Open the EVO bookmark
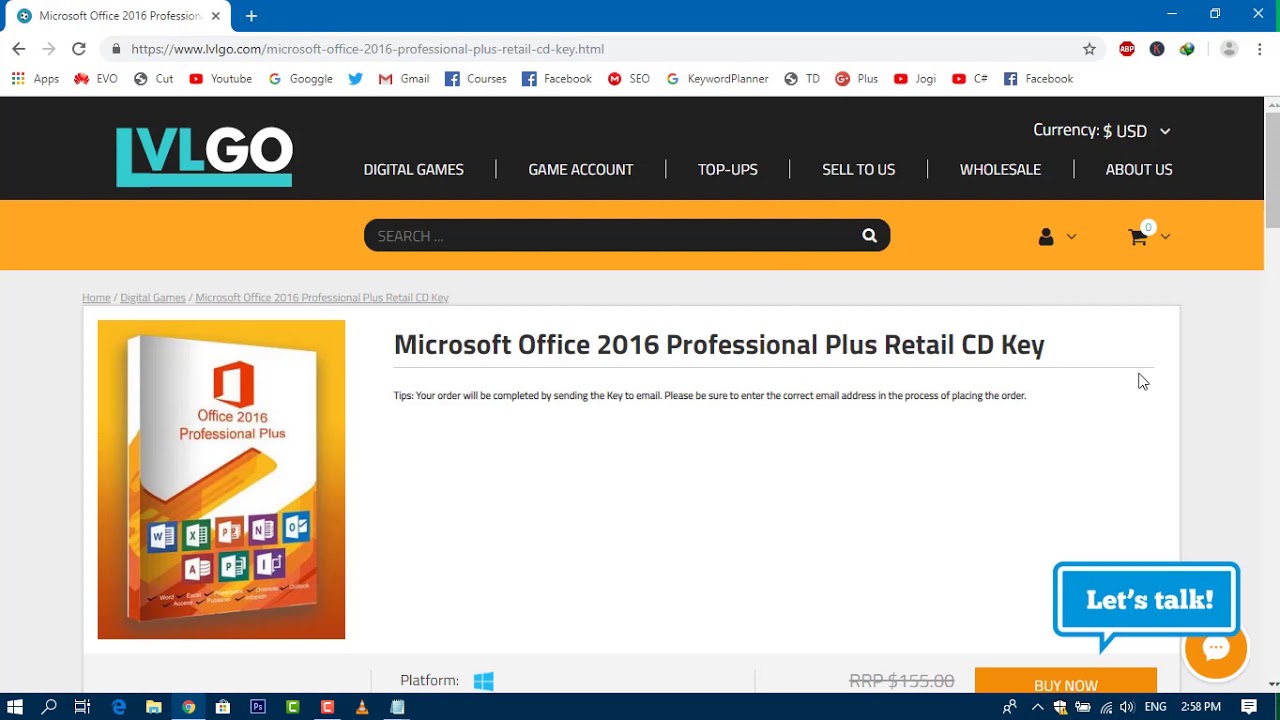The width and height of the screenshot is (1280, 720). coord(96,79)
